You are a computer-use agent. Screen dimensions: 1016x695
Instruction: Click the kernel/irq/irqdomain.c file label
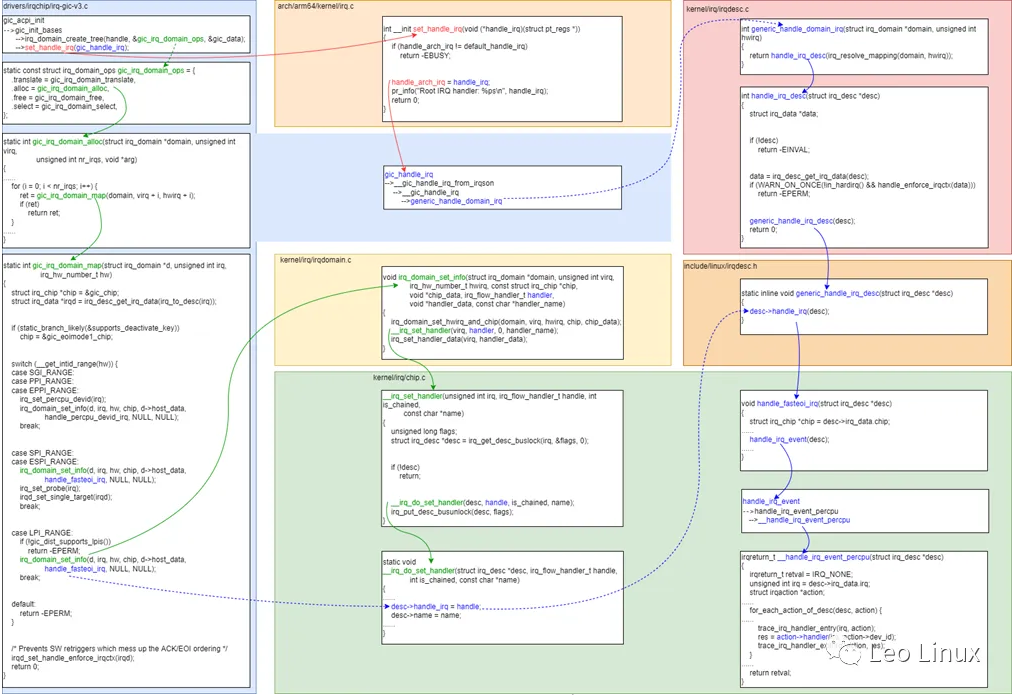click(315, 260)
